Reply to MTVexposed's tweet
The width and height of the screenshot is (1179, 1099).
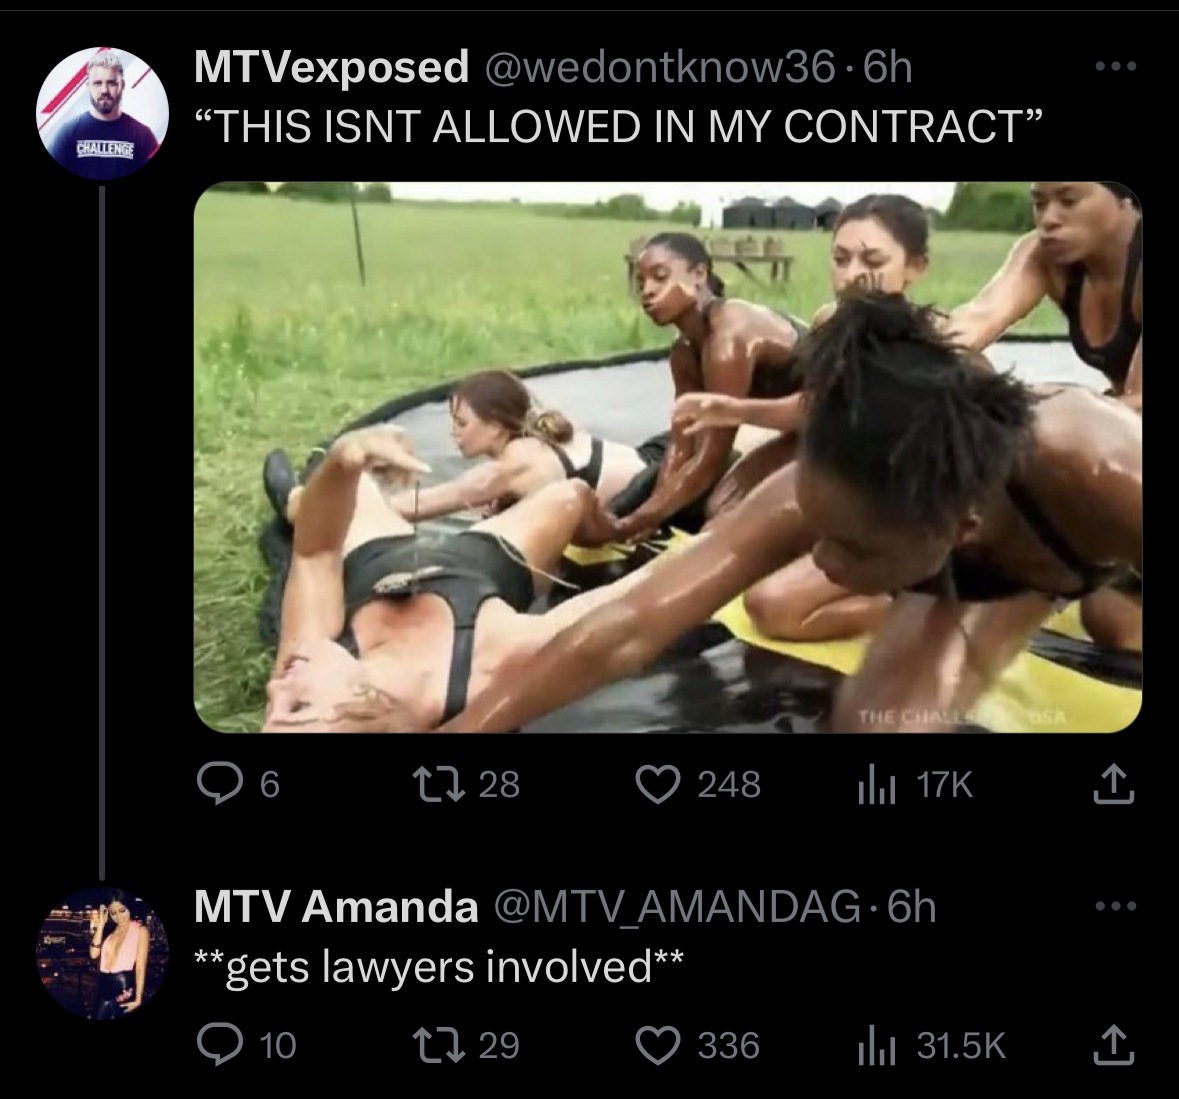point(220,784)
